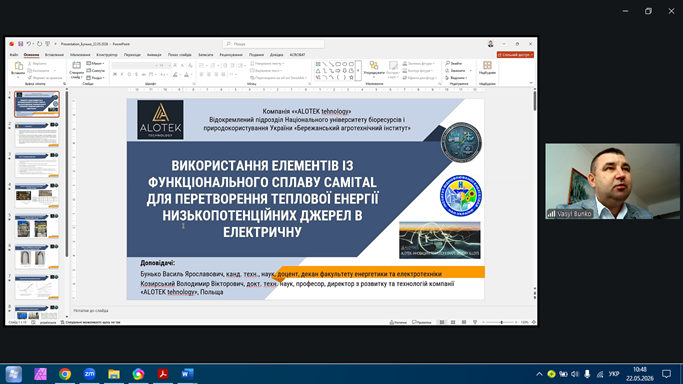Click the Redo arrow in quick access toolbar
The width and height of the screenshot is (683, 384).
39,44
